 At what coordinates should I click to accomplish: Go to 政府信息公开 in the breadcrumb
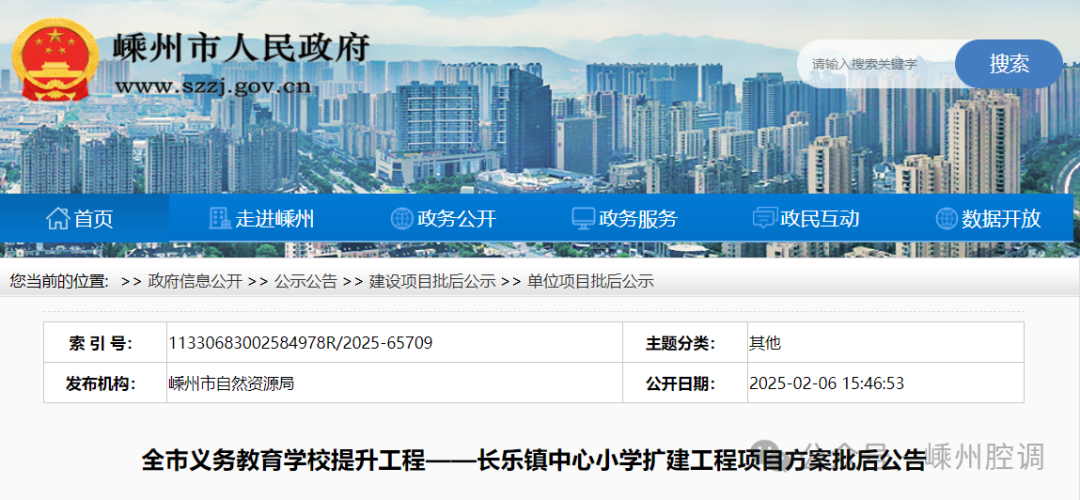(195, 282)
